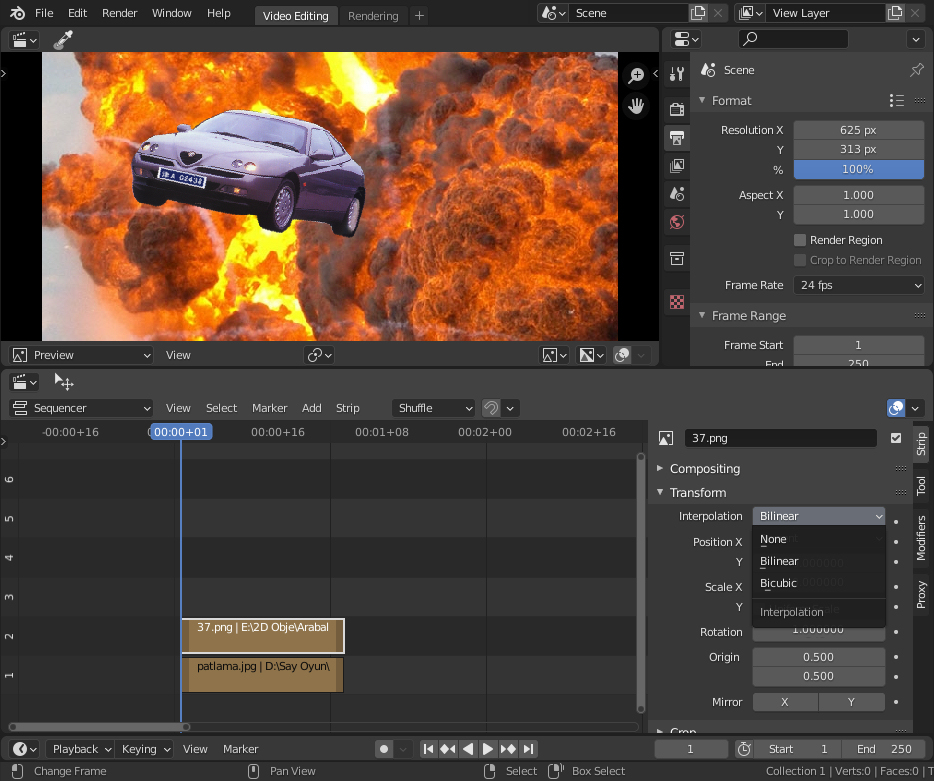Open the Modifiers sidebar tab

click(x=921, y=538)
